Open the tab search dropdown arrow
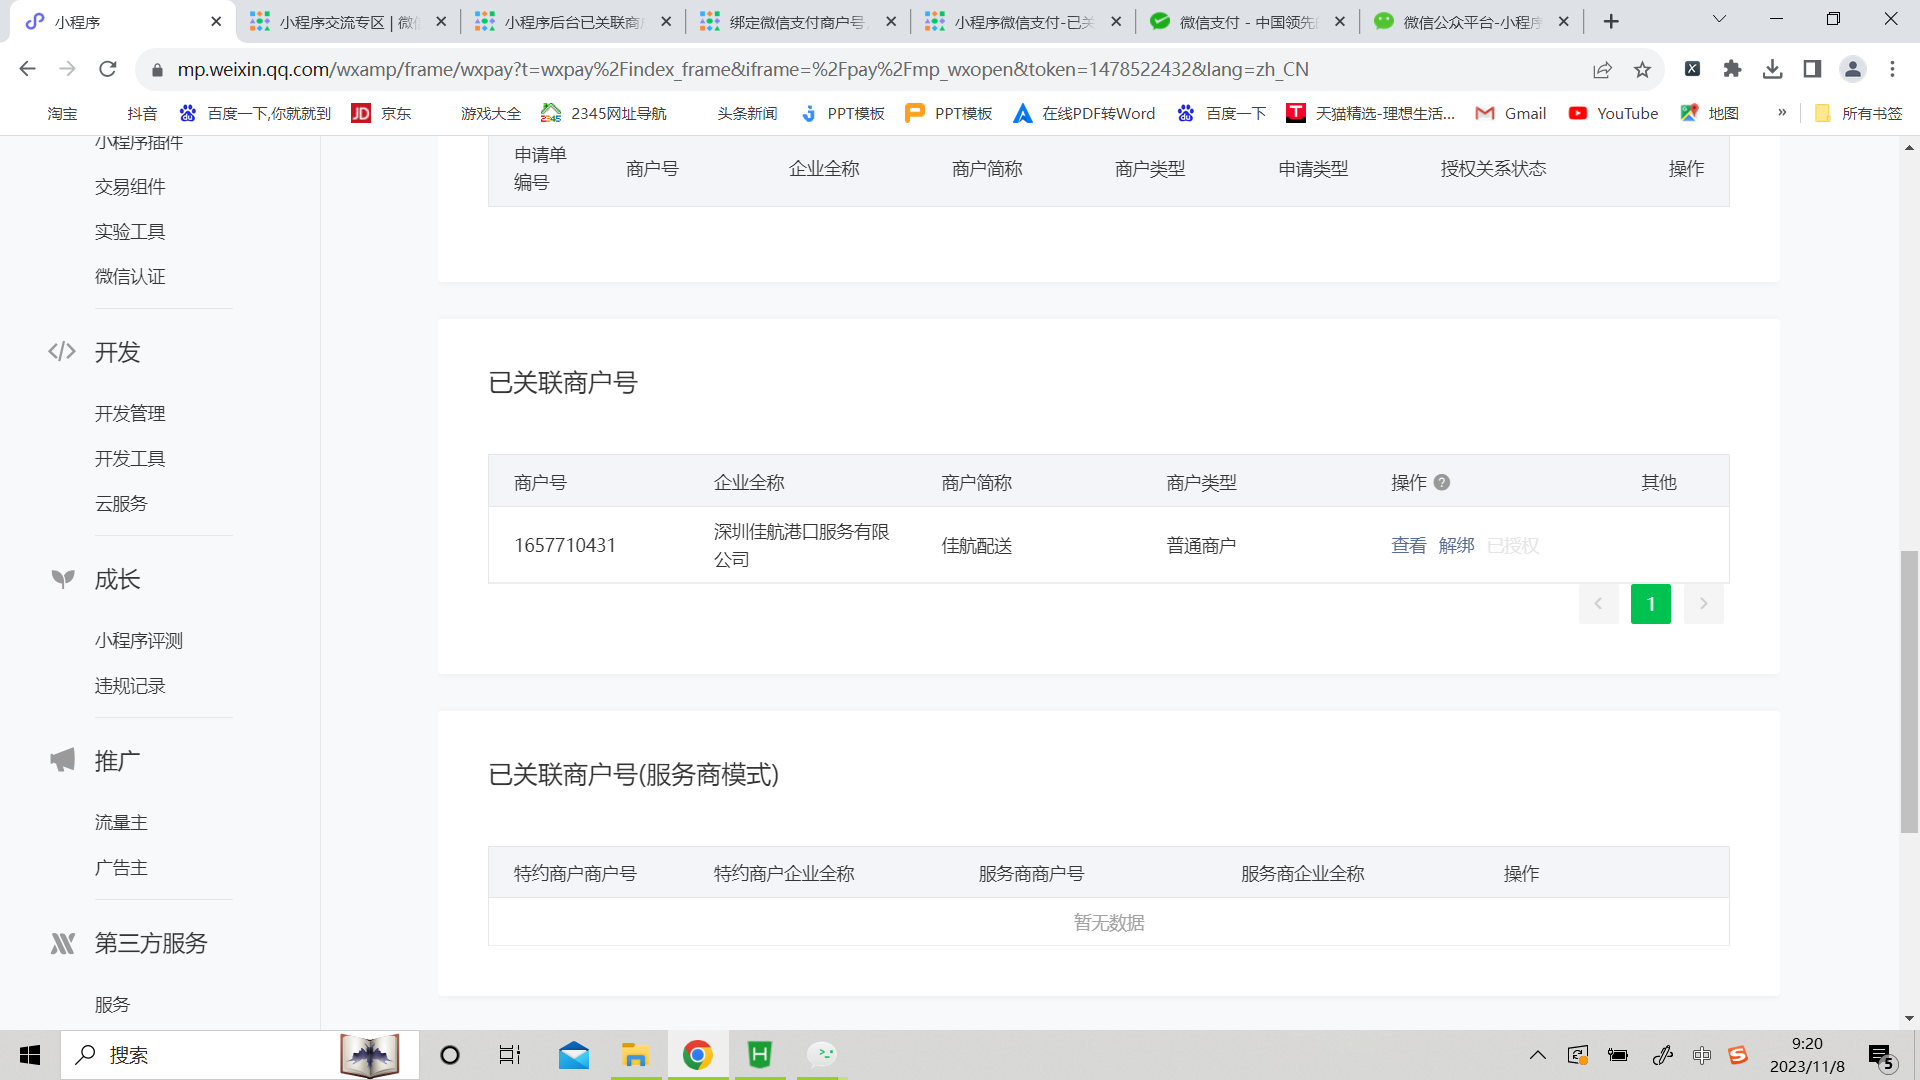This screenshot has width=1920, height=1080. click(1719, 20)
